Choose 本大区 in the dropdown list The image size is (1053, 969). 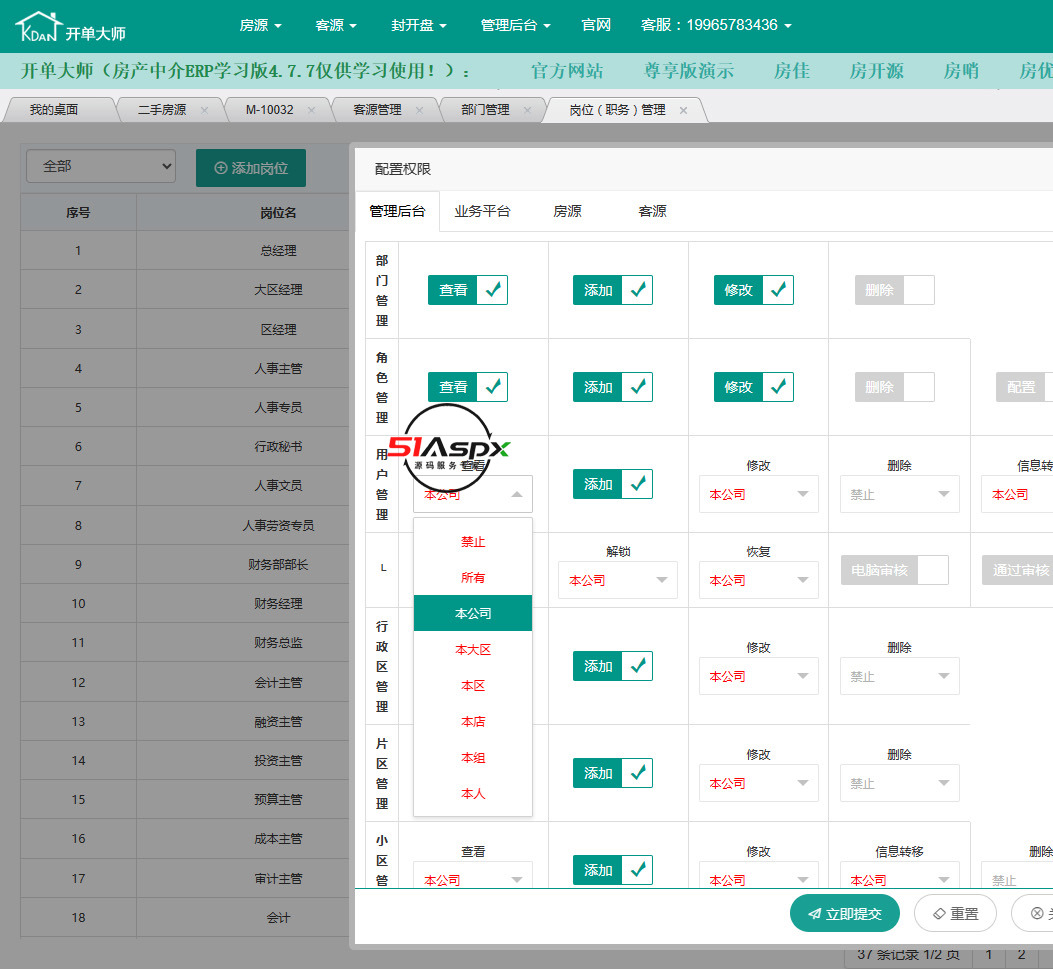pyautogui.click(x=473, y=649)
